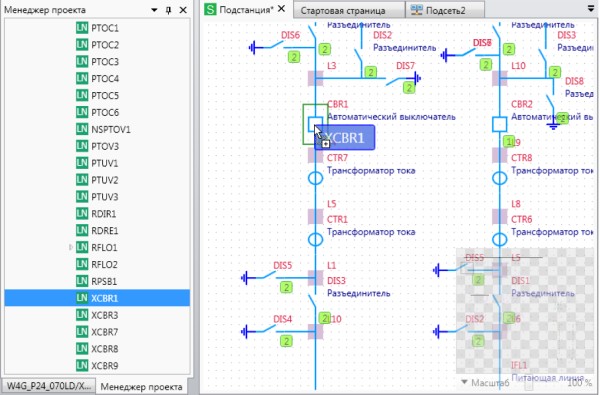Click the minimap overview thumbnail
Screen dimensions: 600x395
coord(525,310)
